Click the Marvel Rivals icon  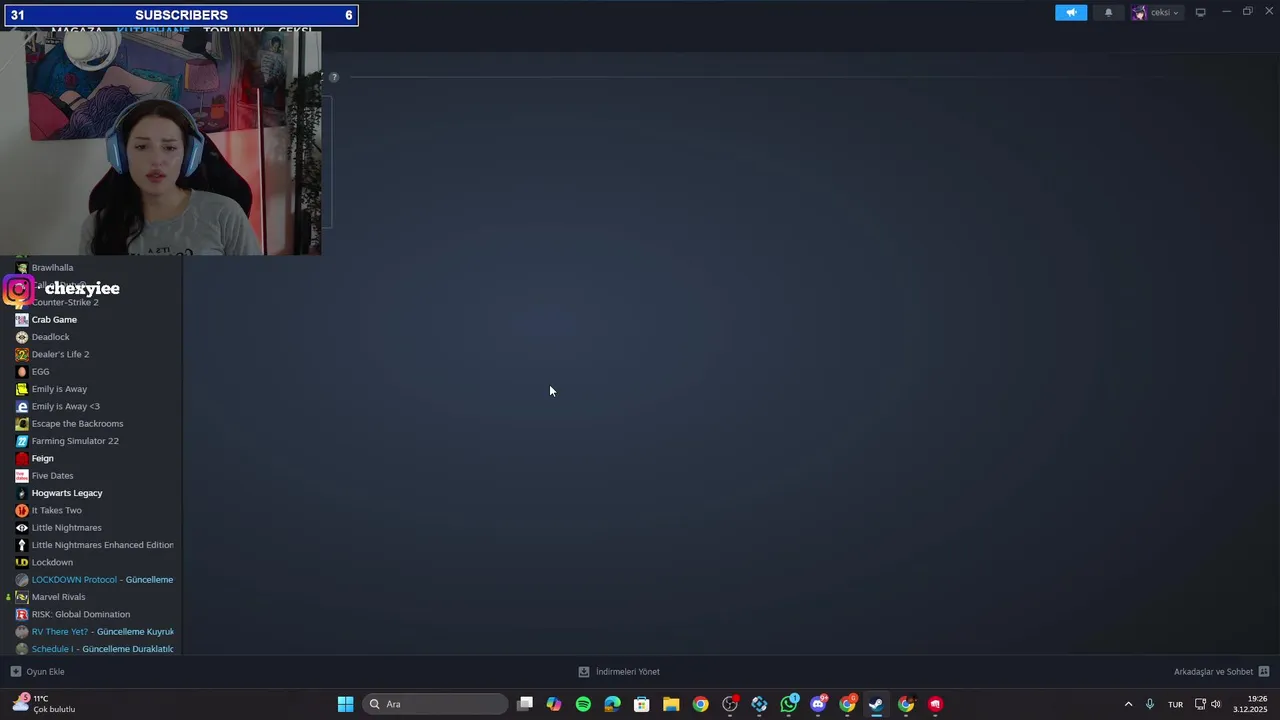22,597
